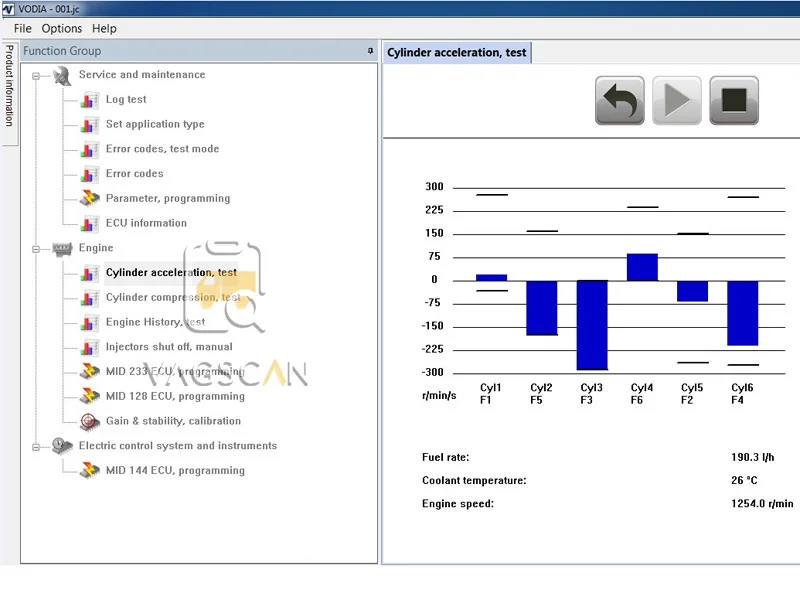Click the Engine speed value 1254.0 r/min
Screen dimensions: 800x600
tap(762, 504)
